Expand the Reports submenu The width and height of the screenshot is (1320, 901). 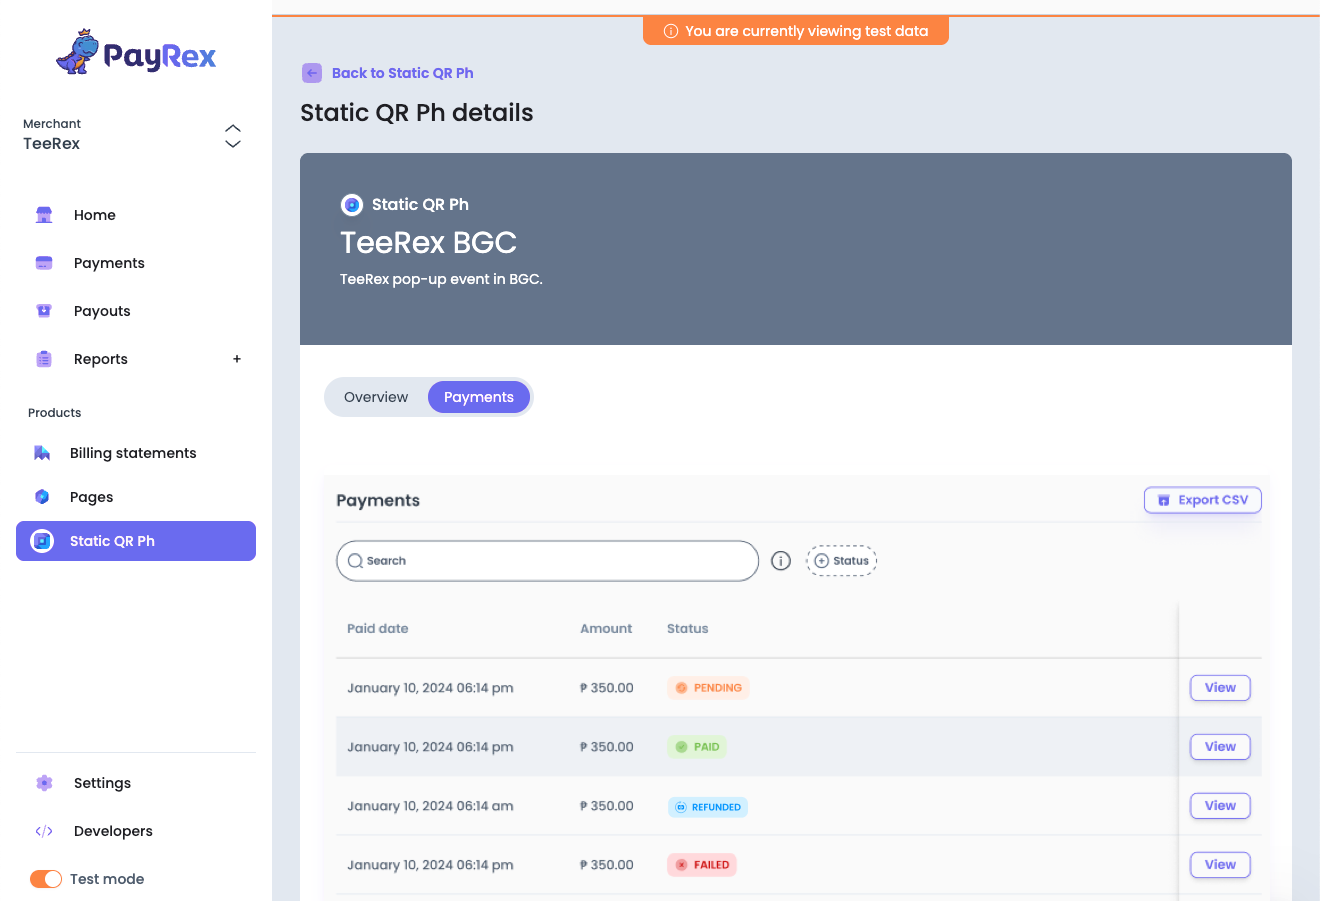click(237, 359)
